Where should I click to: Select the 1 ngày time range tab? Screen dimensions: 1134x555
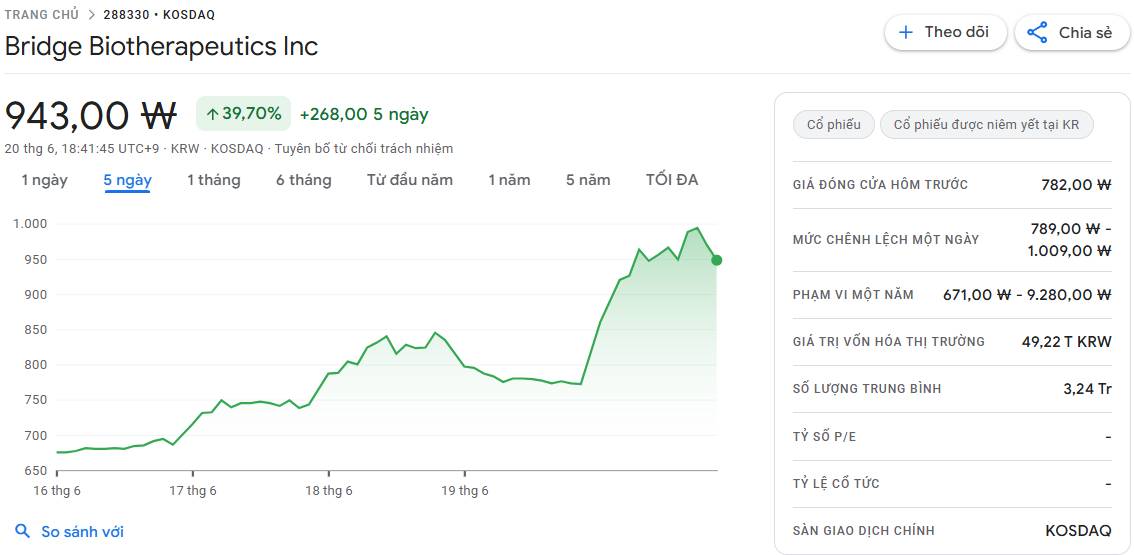tap(44, 180)
